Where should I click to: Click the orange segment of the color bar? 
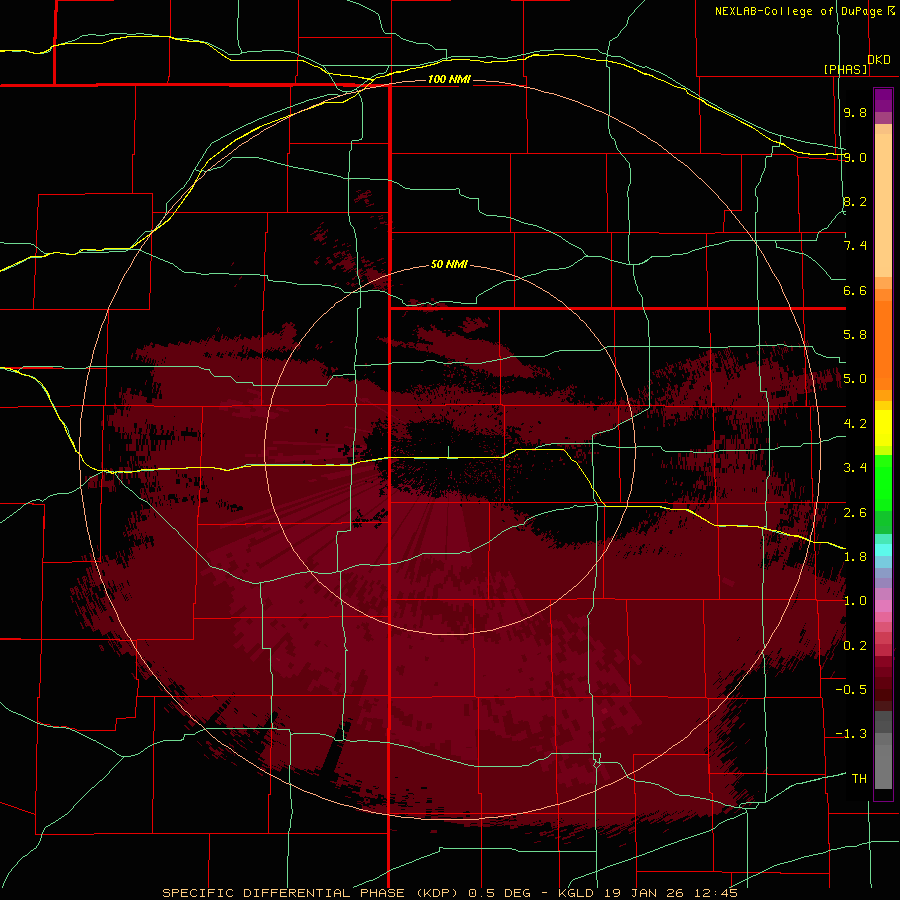pyautogui.click(x=883, y=346)
